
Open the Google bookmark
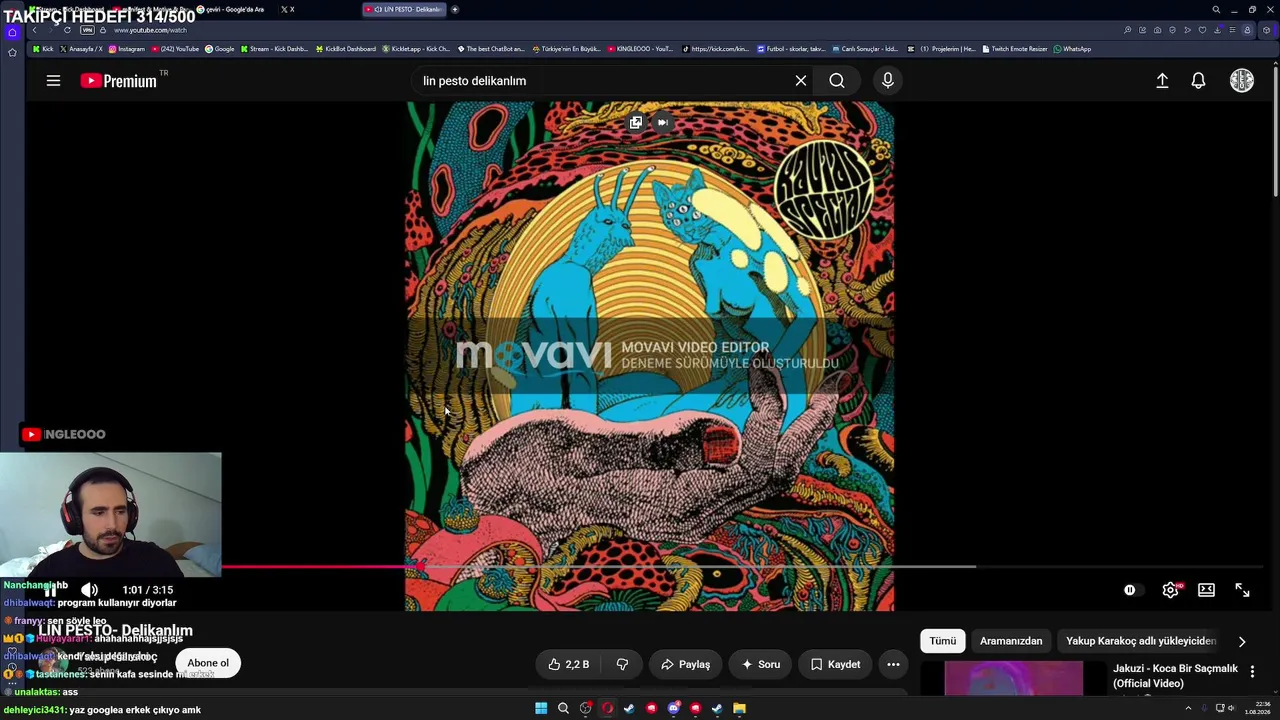(x=220, y=49)
